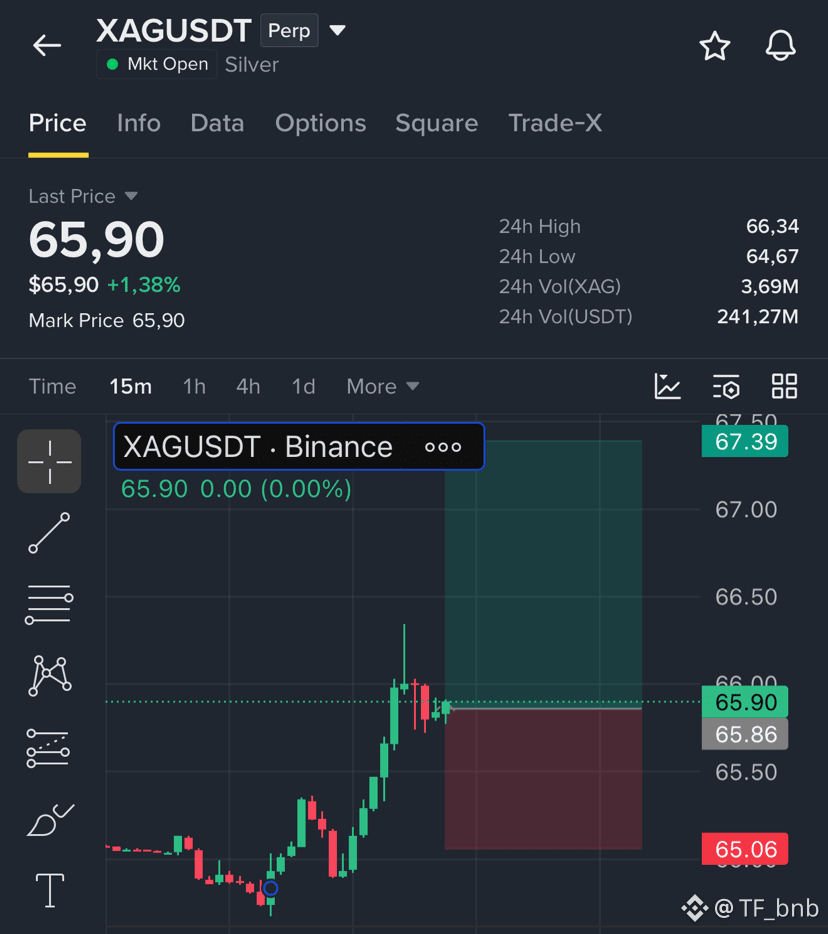
Task: Select the 15m chart interval
Action: (x=130, y=387)
